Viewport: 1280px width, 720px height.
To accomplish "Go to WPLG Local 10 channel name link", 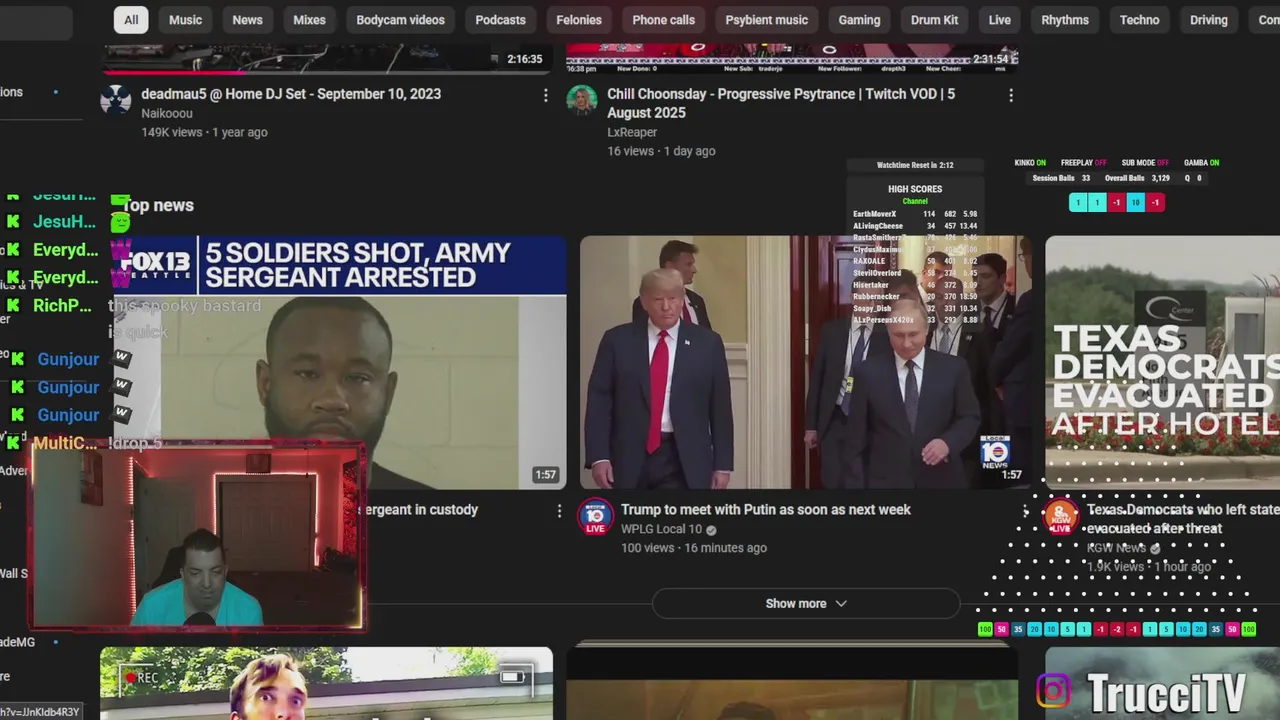I will coord(661,529).
